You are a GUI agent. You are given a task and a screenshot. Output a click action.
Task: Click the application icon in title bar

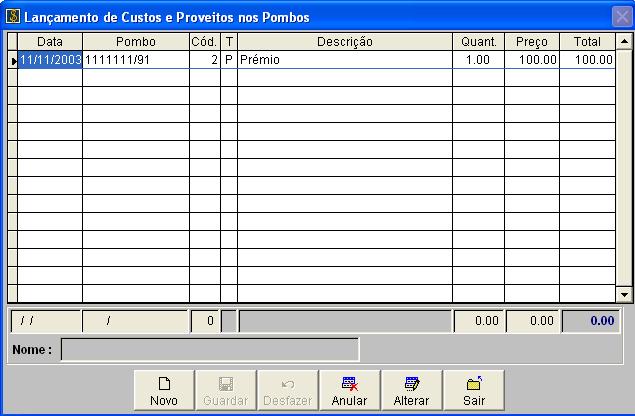pos(13,17)
